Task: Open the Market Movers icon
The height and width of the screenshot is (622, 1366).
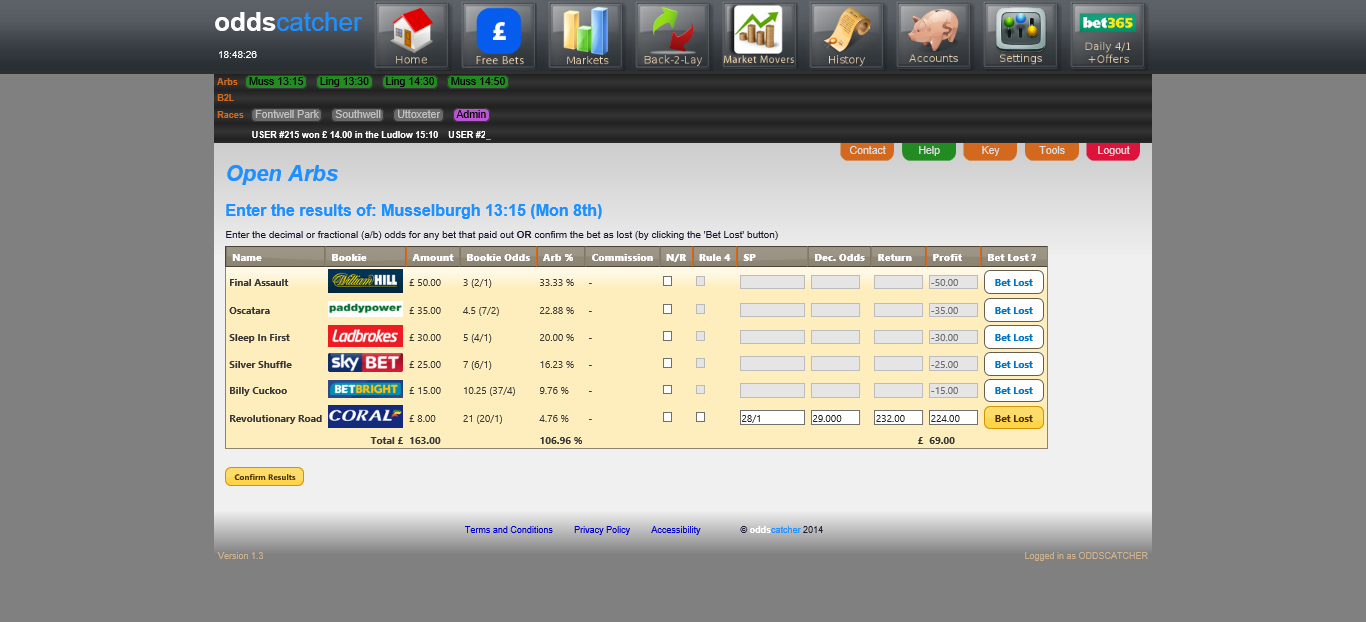Action: click(759, 36)
